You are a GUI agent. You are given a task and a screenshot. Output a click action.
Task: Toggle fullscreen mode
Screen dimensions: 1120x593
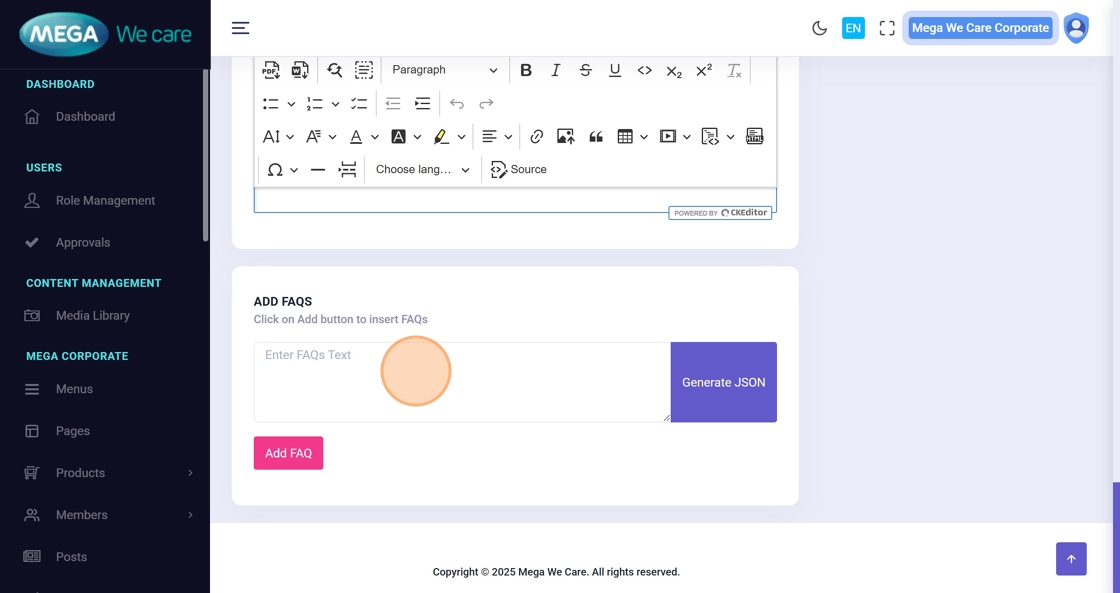(x=887, y=28)
